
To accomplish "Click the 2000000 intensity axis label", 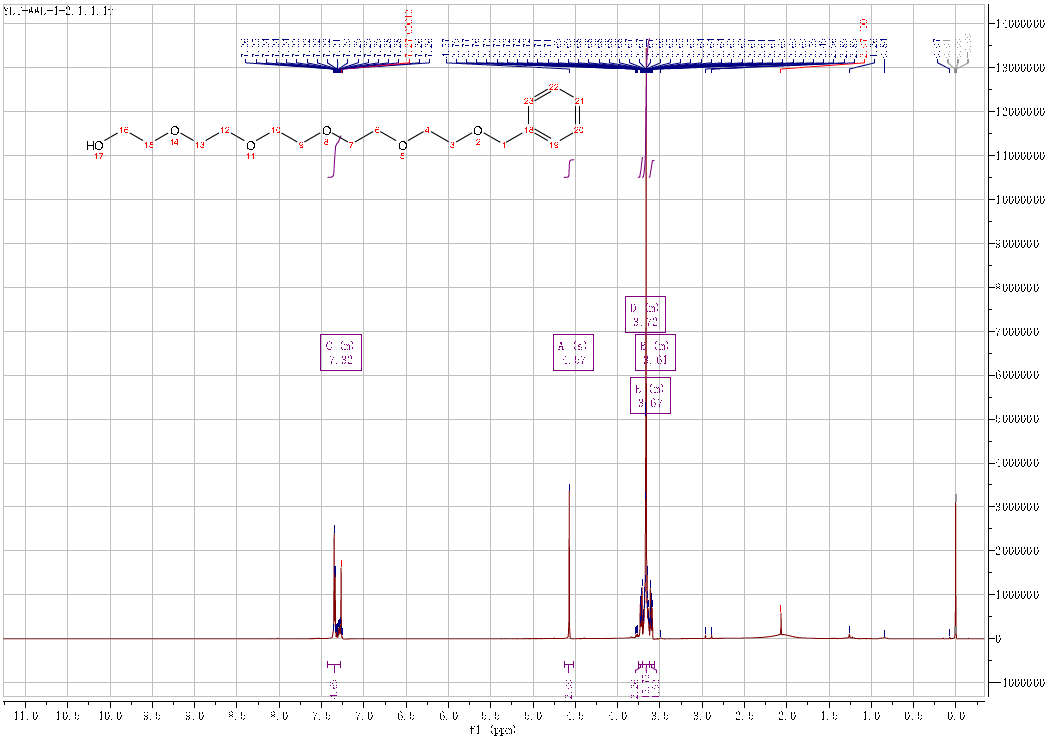I will (1018, 551).
